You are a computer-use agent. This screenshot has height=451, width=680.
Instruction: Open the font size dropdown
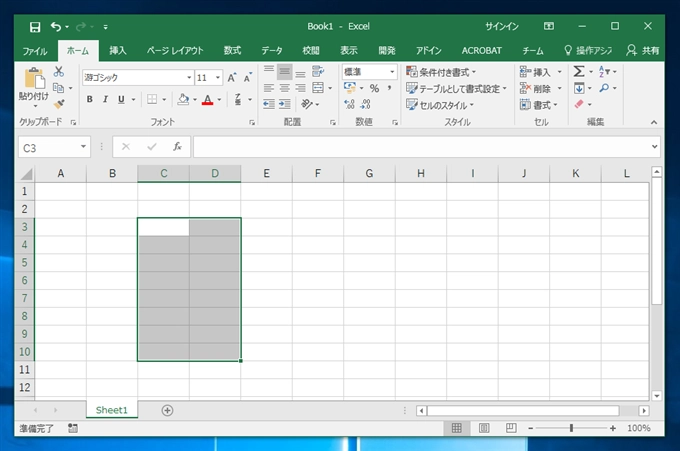click(218, 78)
